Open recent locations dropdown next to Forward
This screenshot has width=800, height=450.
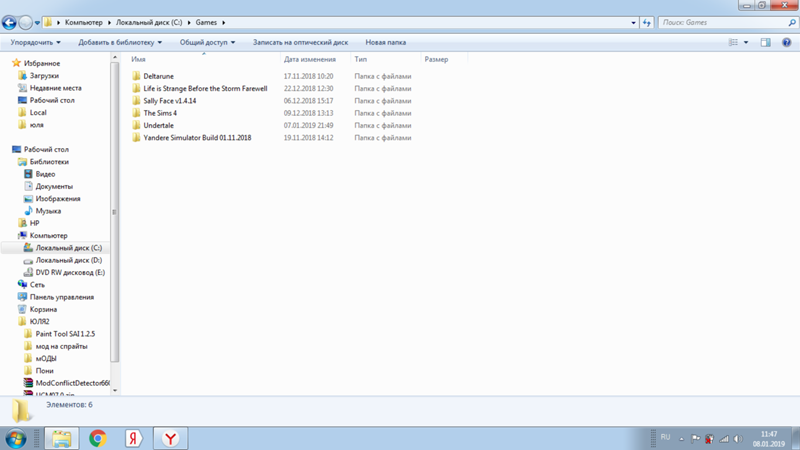pyautogui.click(x=37, y=23)
